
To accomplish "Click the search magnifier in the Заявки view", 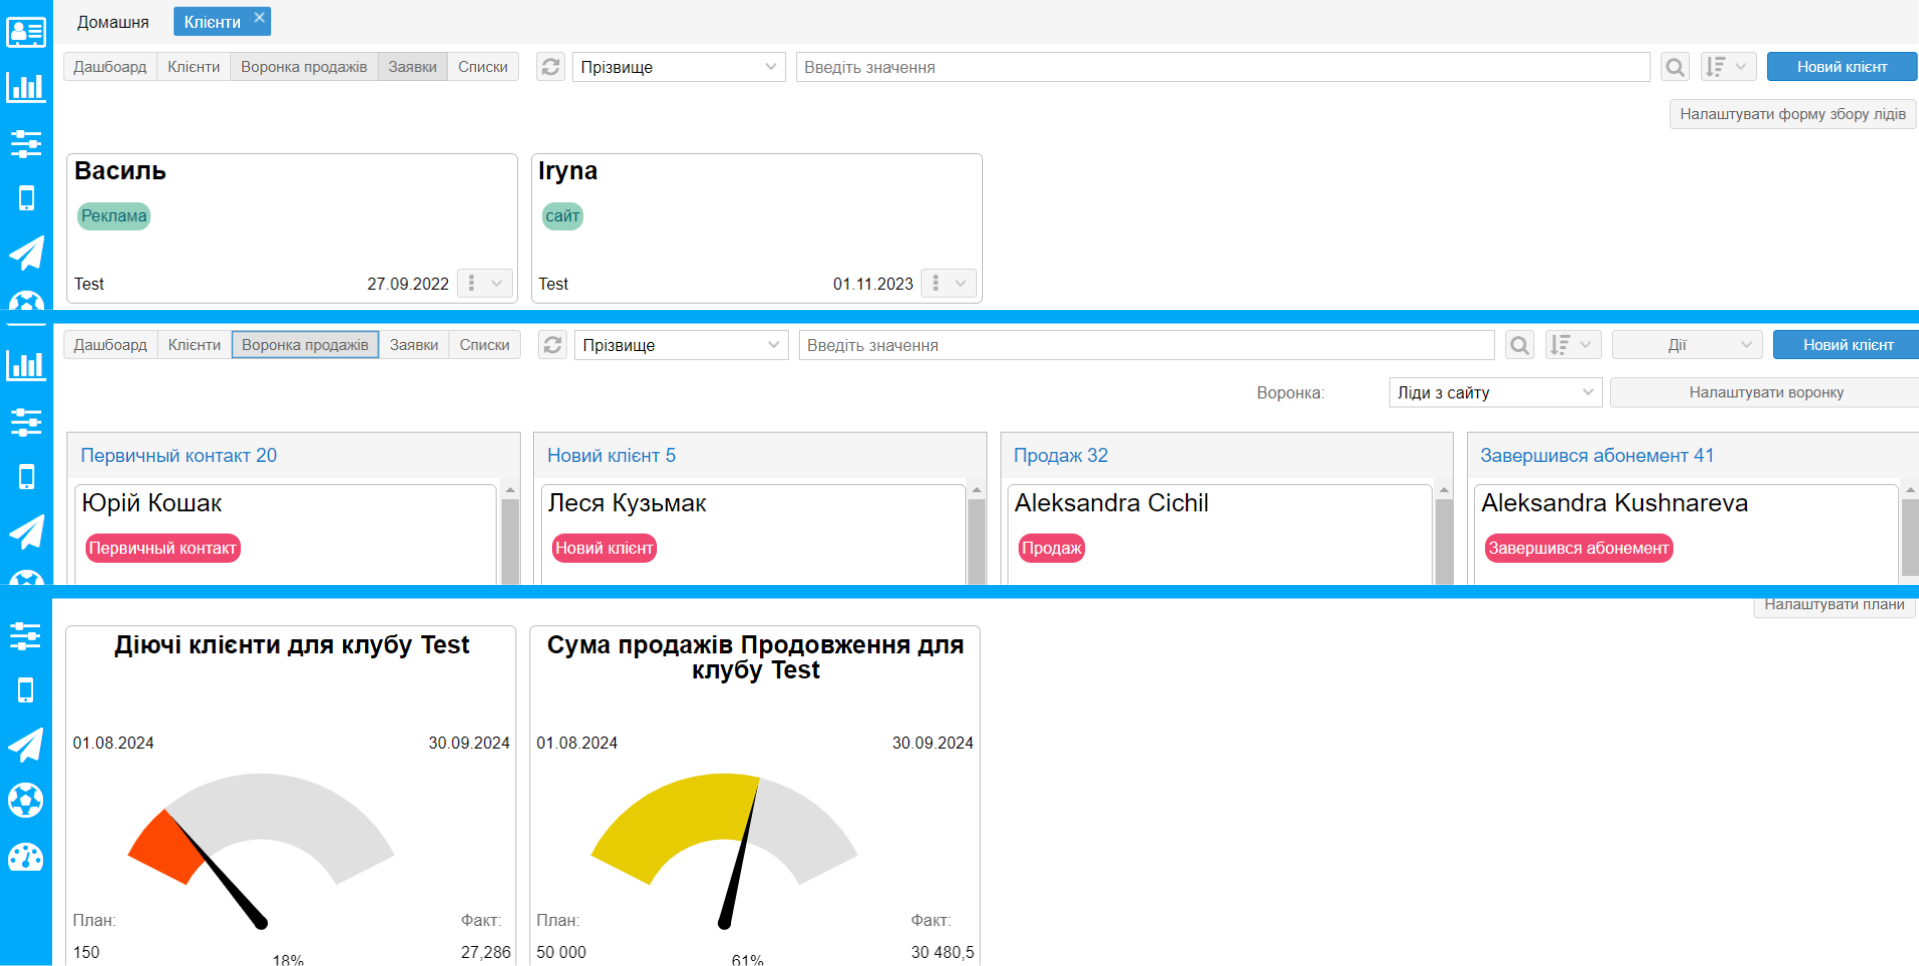I will (x=1675, y=67).
